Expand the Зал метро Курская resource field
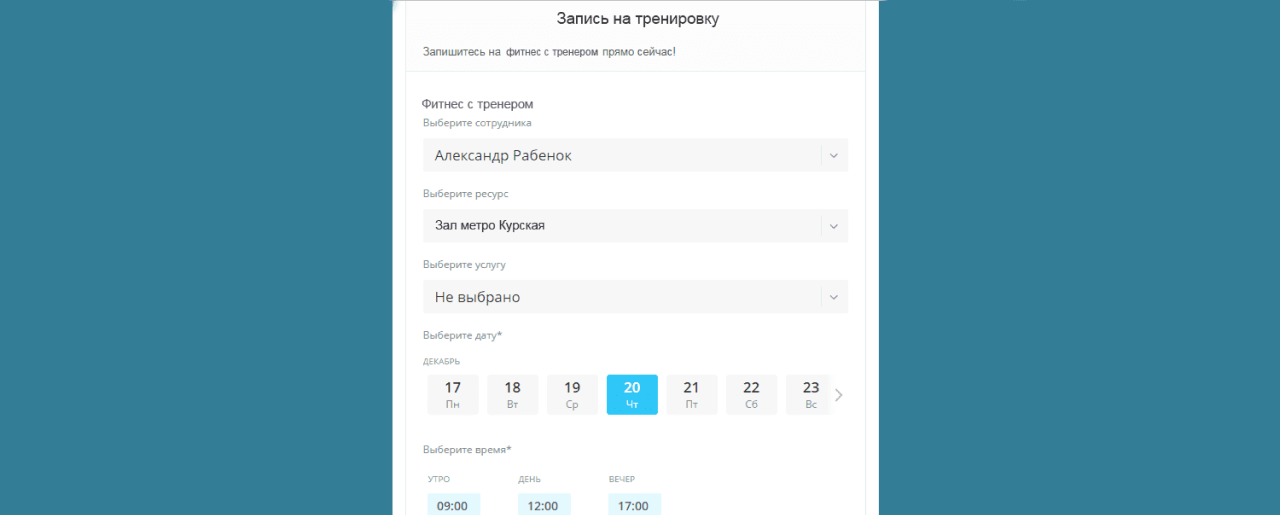 pos(620,226)
